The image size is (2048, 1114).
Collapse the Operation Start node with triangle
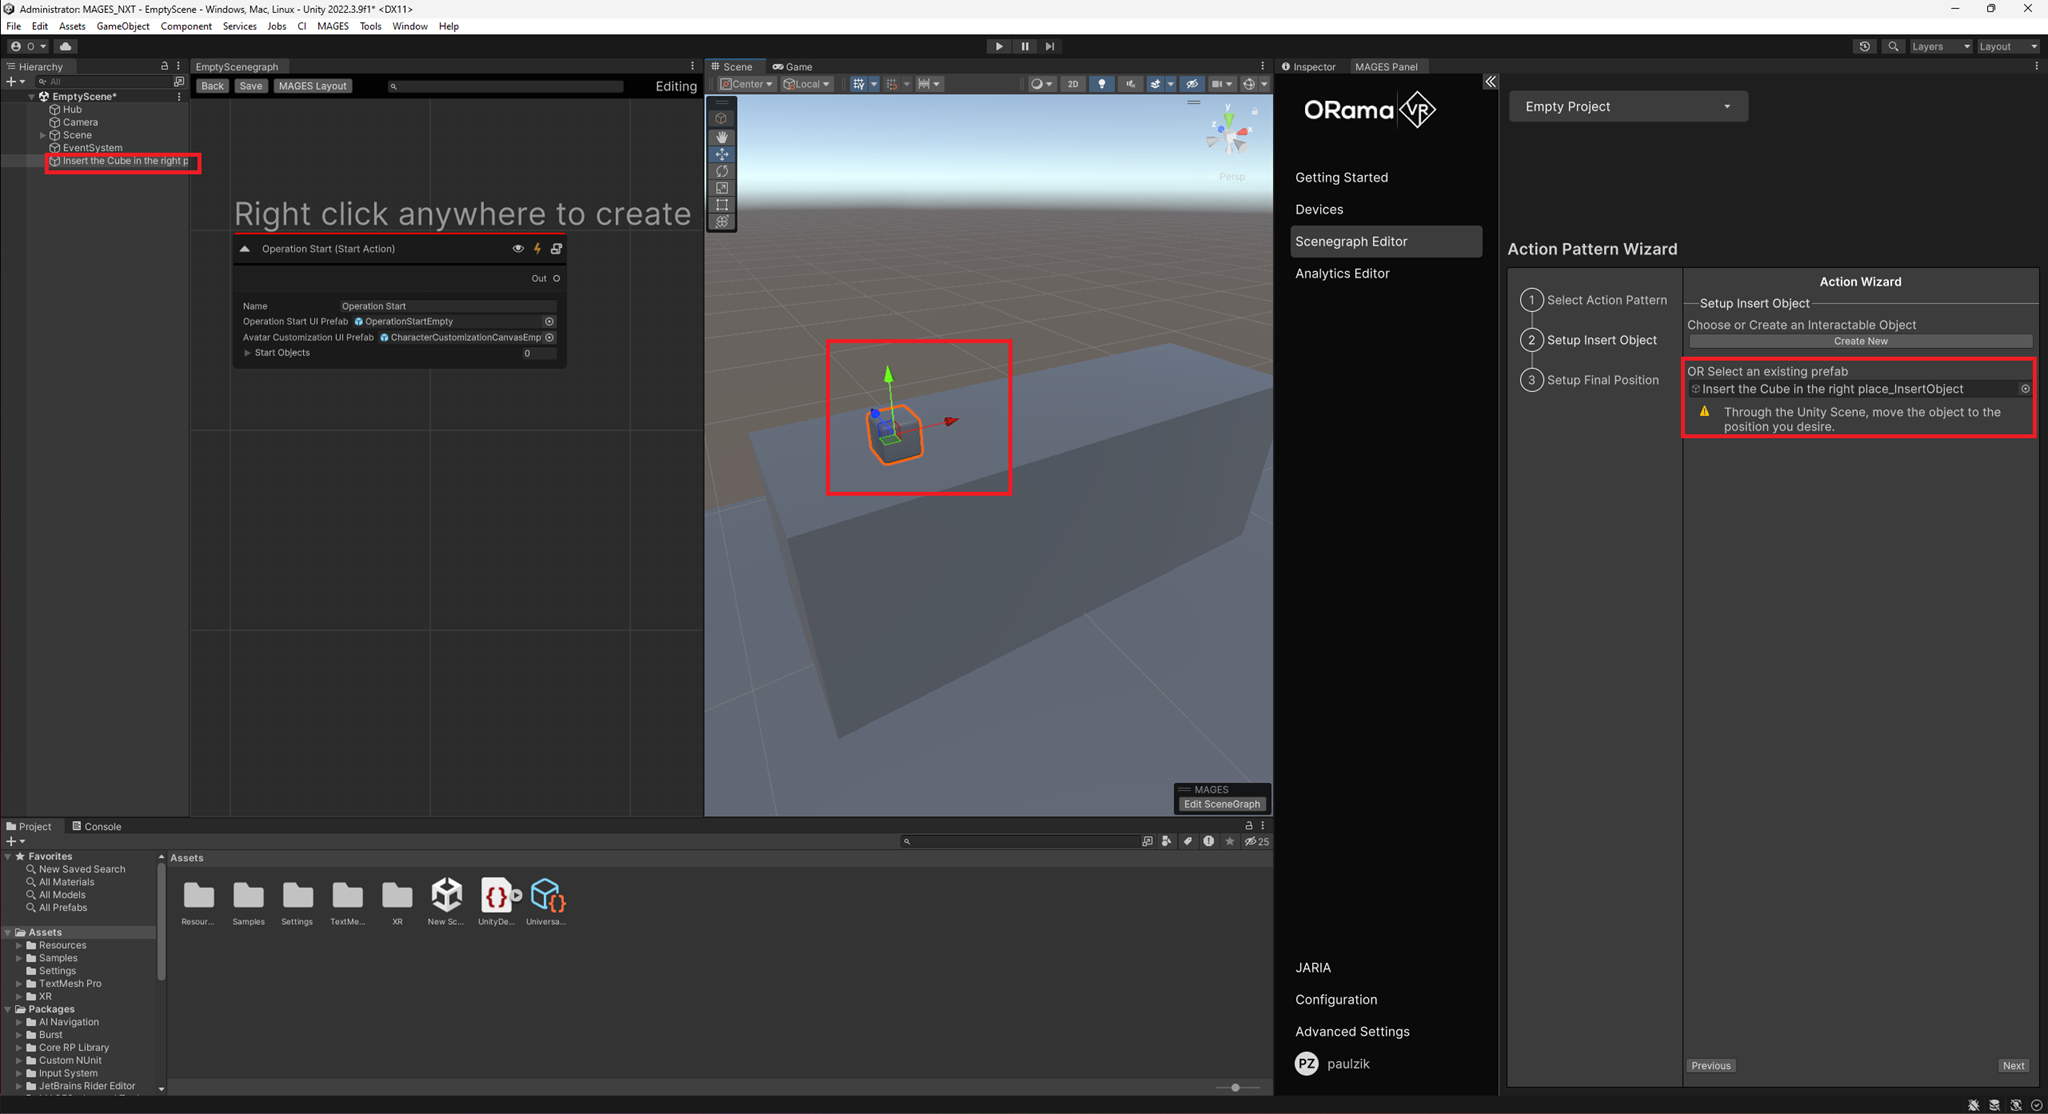(245, 249)
